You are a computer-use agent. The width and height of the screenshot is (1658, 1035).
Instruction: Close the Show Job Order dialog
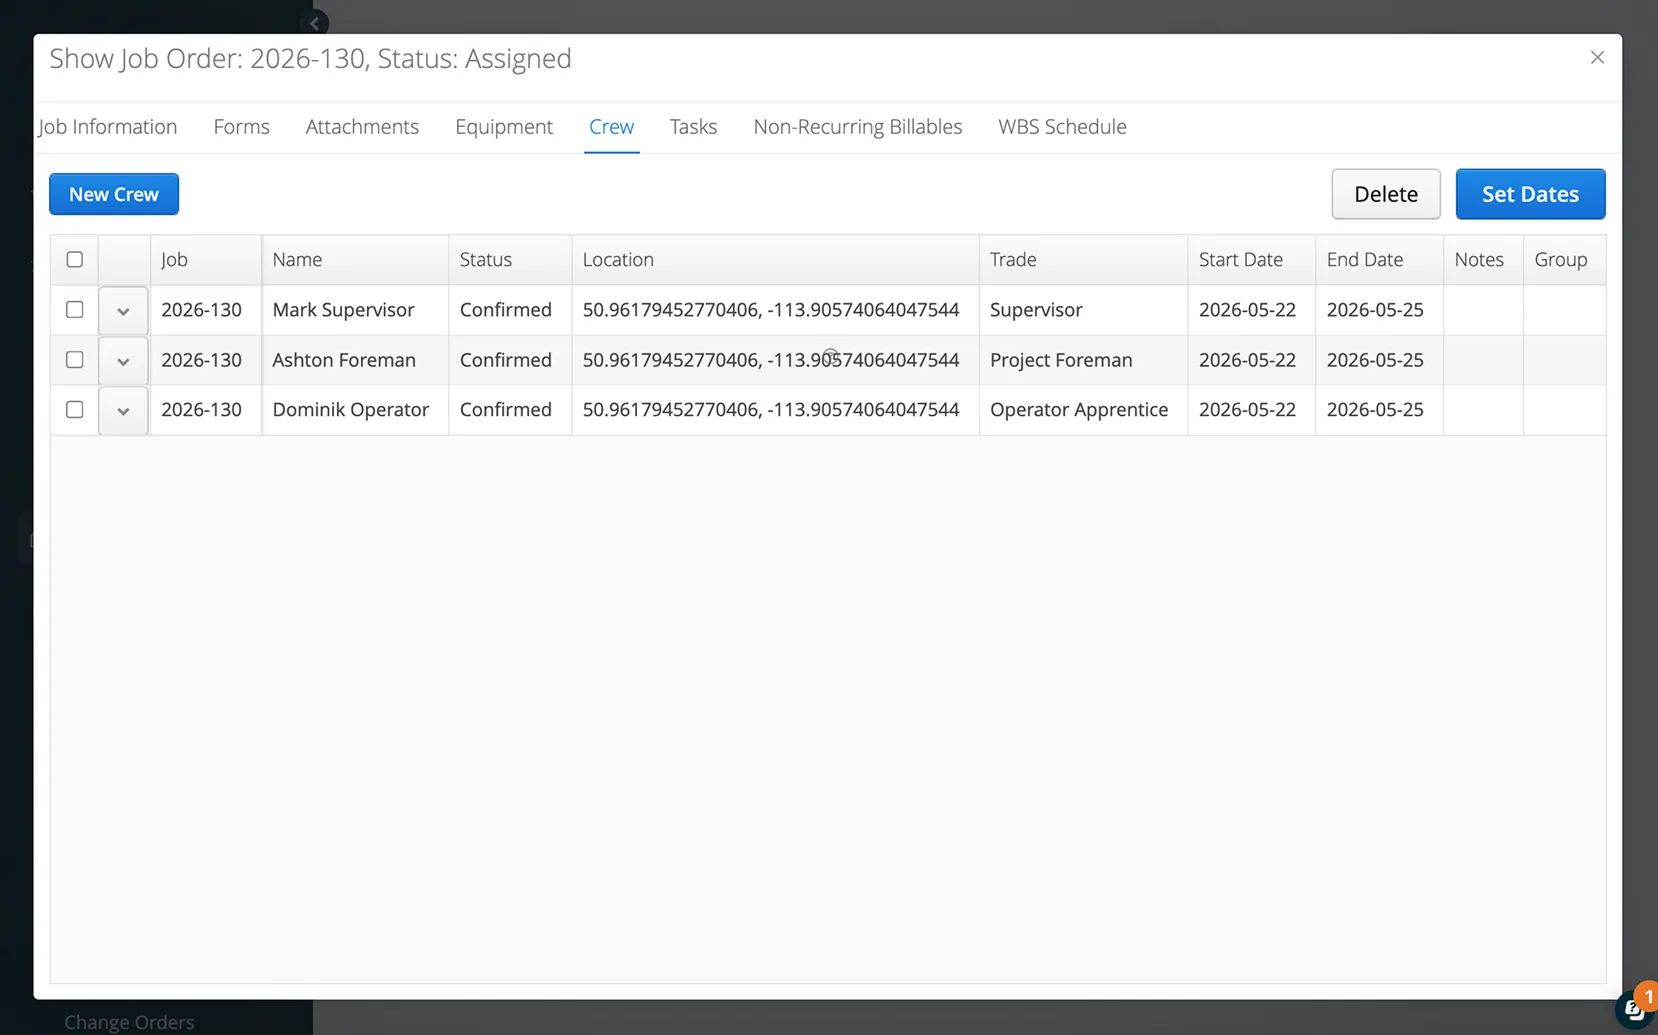1597,58
